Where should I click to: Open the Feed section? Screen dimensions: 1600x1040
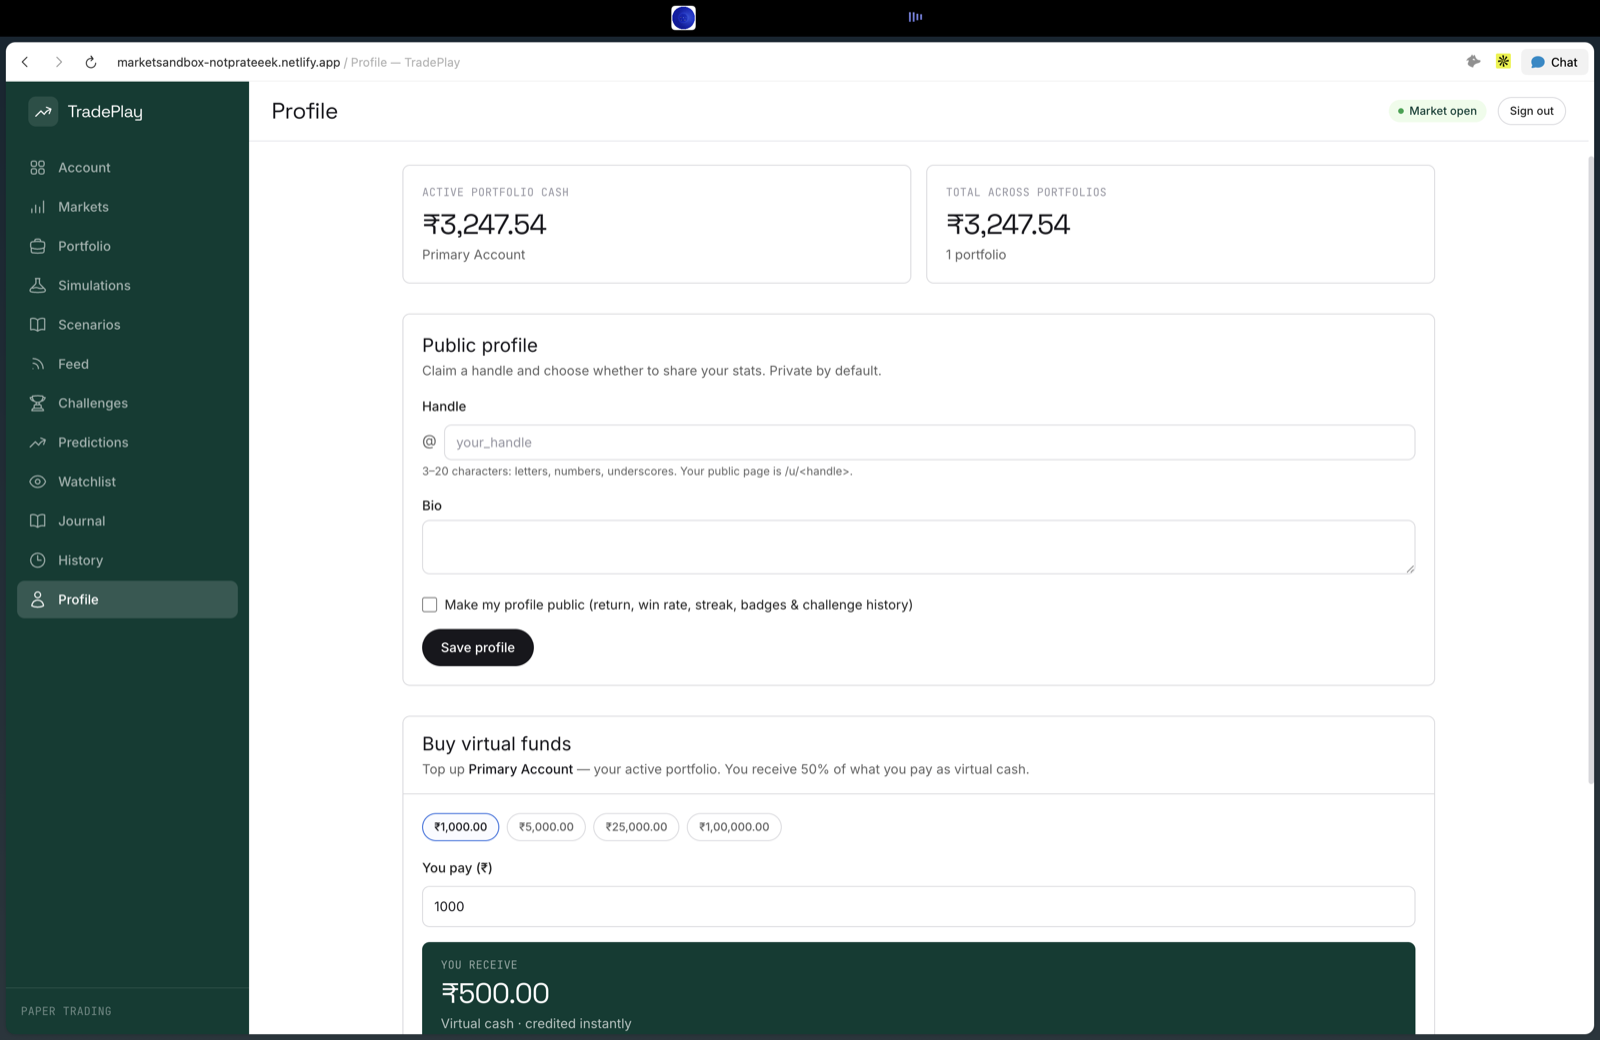127,364
